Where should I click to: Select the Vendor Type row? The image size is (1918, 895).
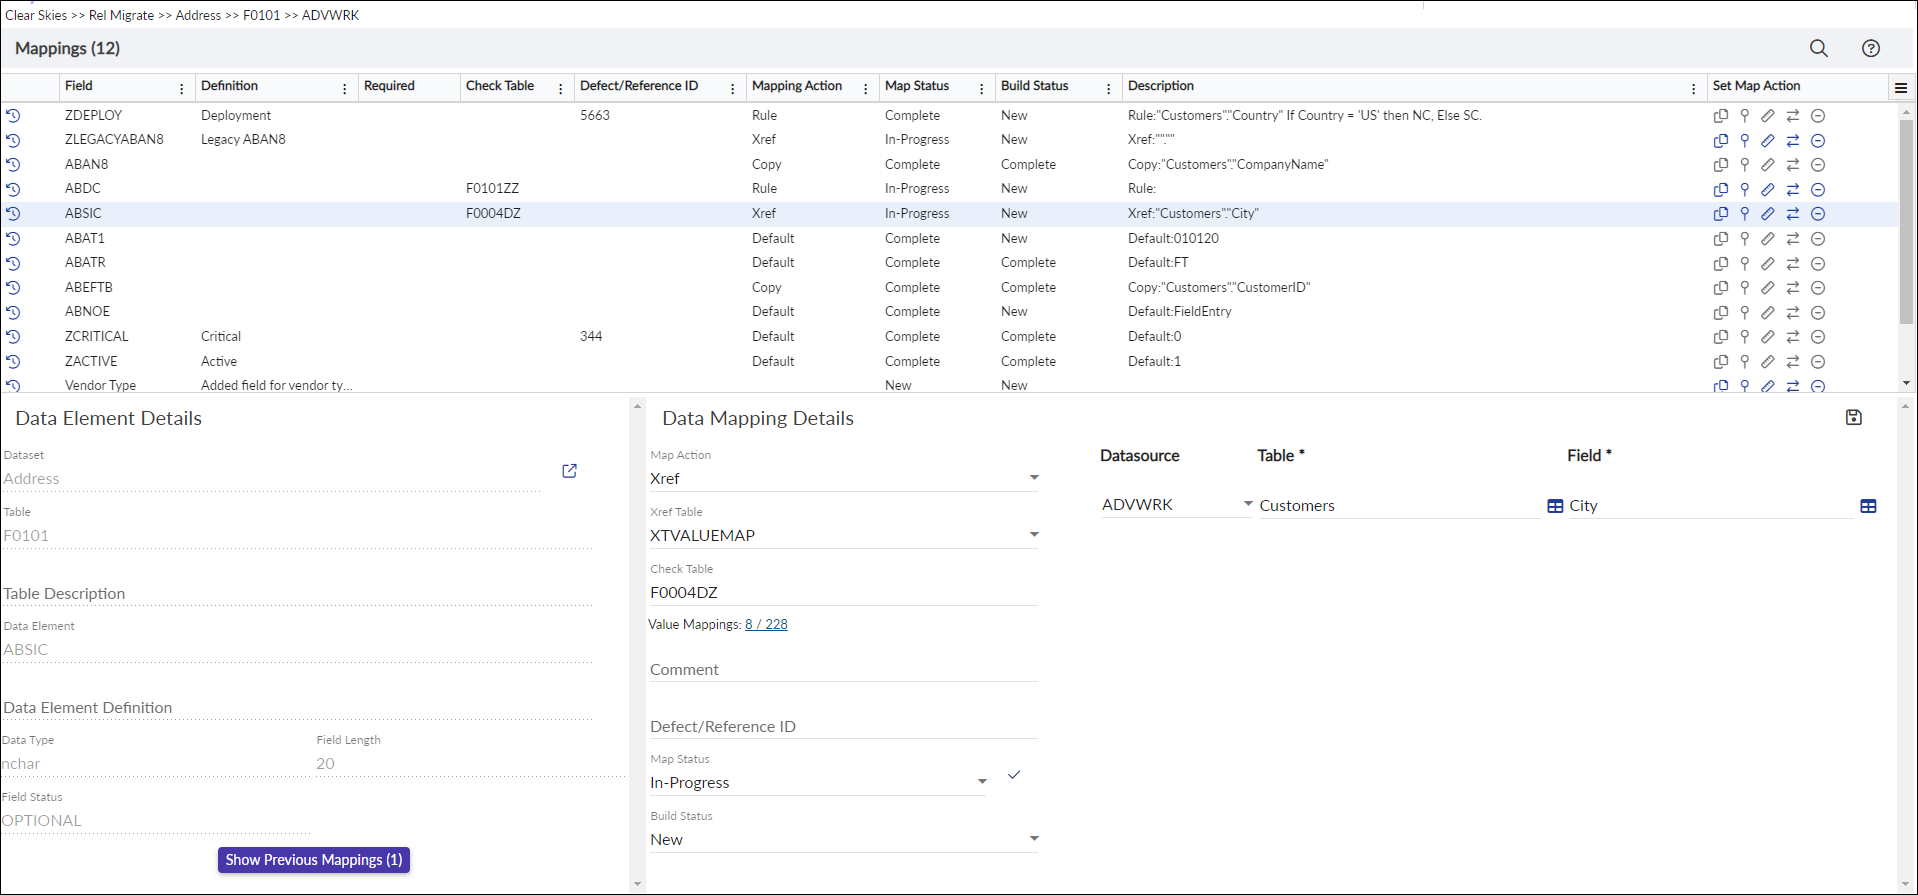click(x=949, y=385)
